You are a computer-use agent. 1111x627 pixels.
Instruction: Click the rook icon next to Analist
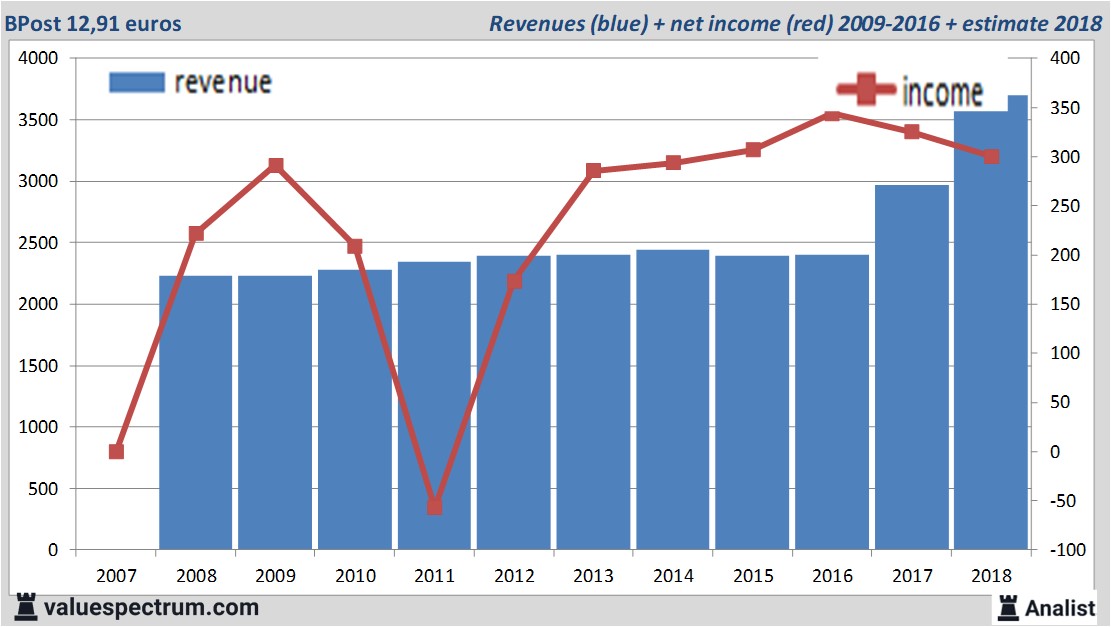click(1008, 606)
